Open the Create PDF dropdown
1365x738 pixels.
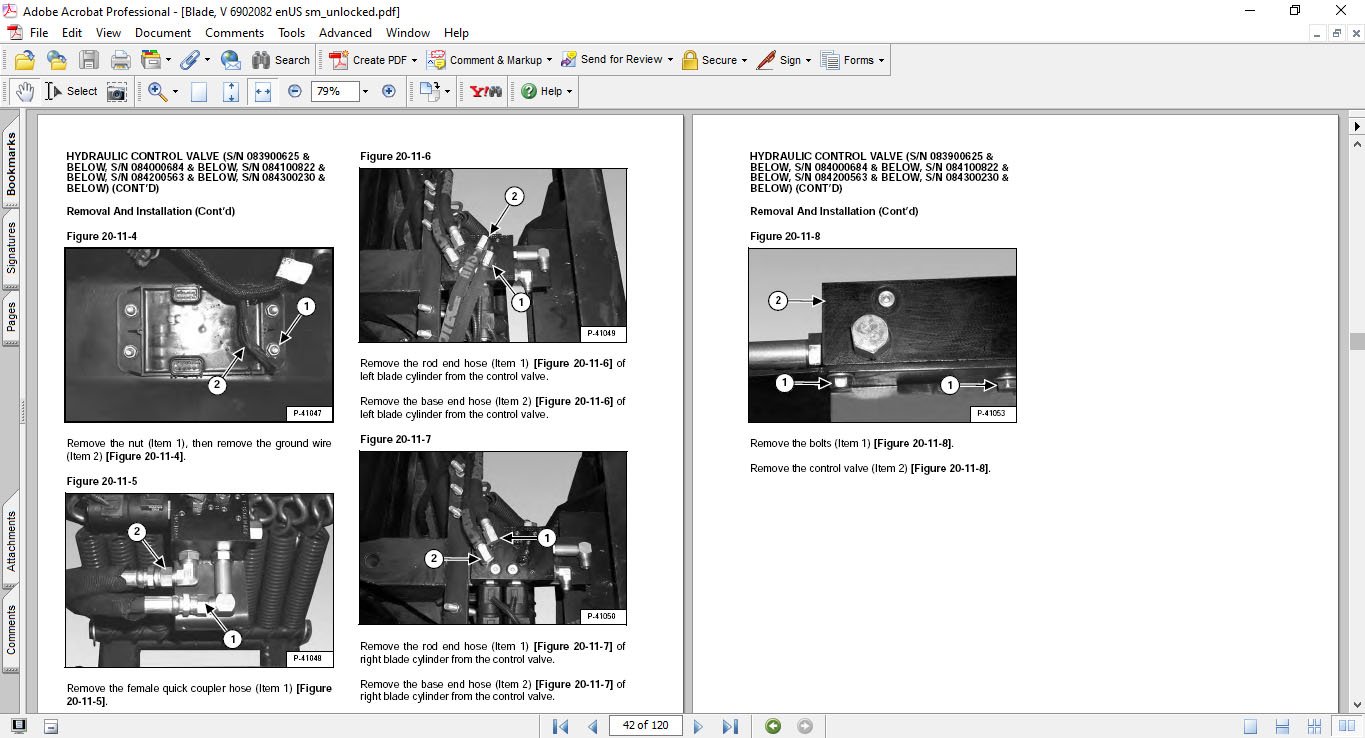coord(373,60)
